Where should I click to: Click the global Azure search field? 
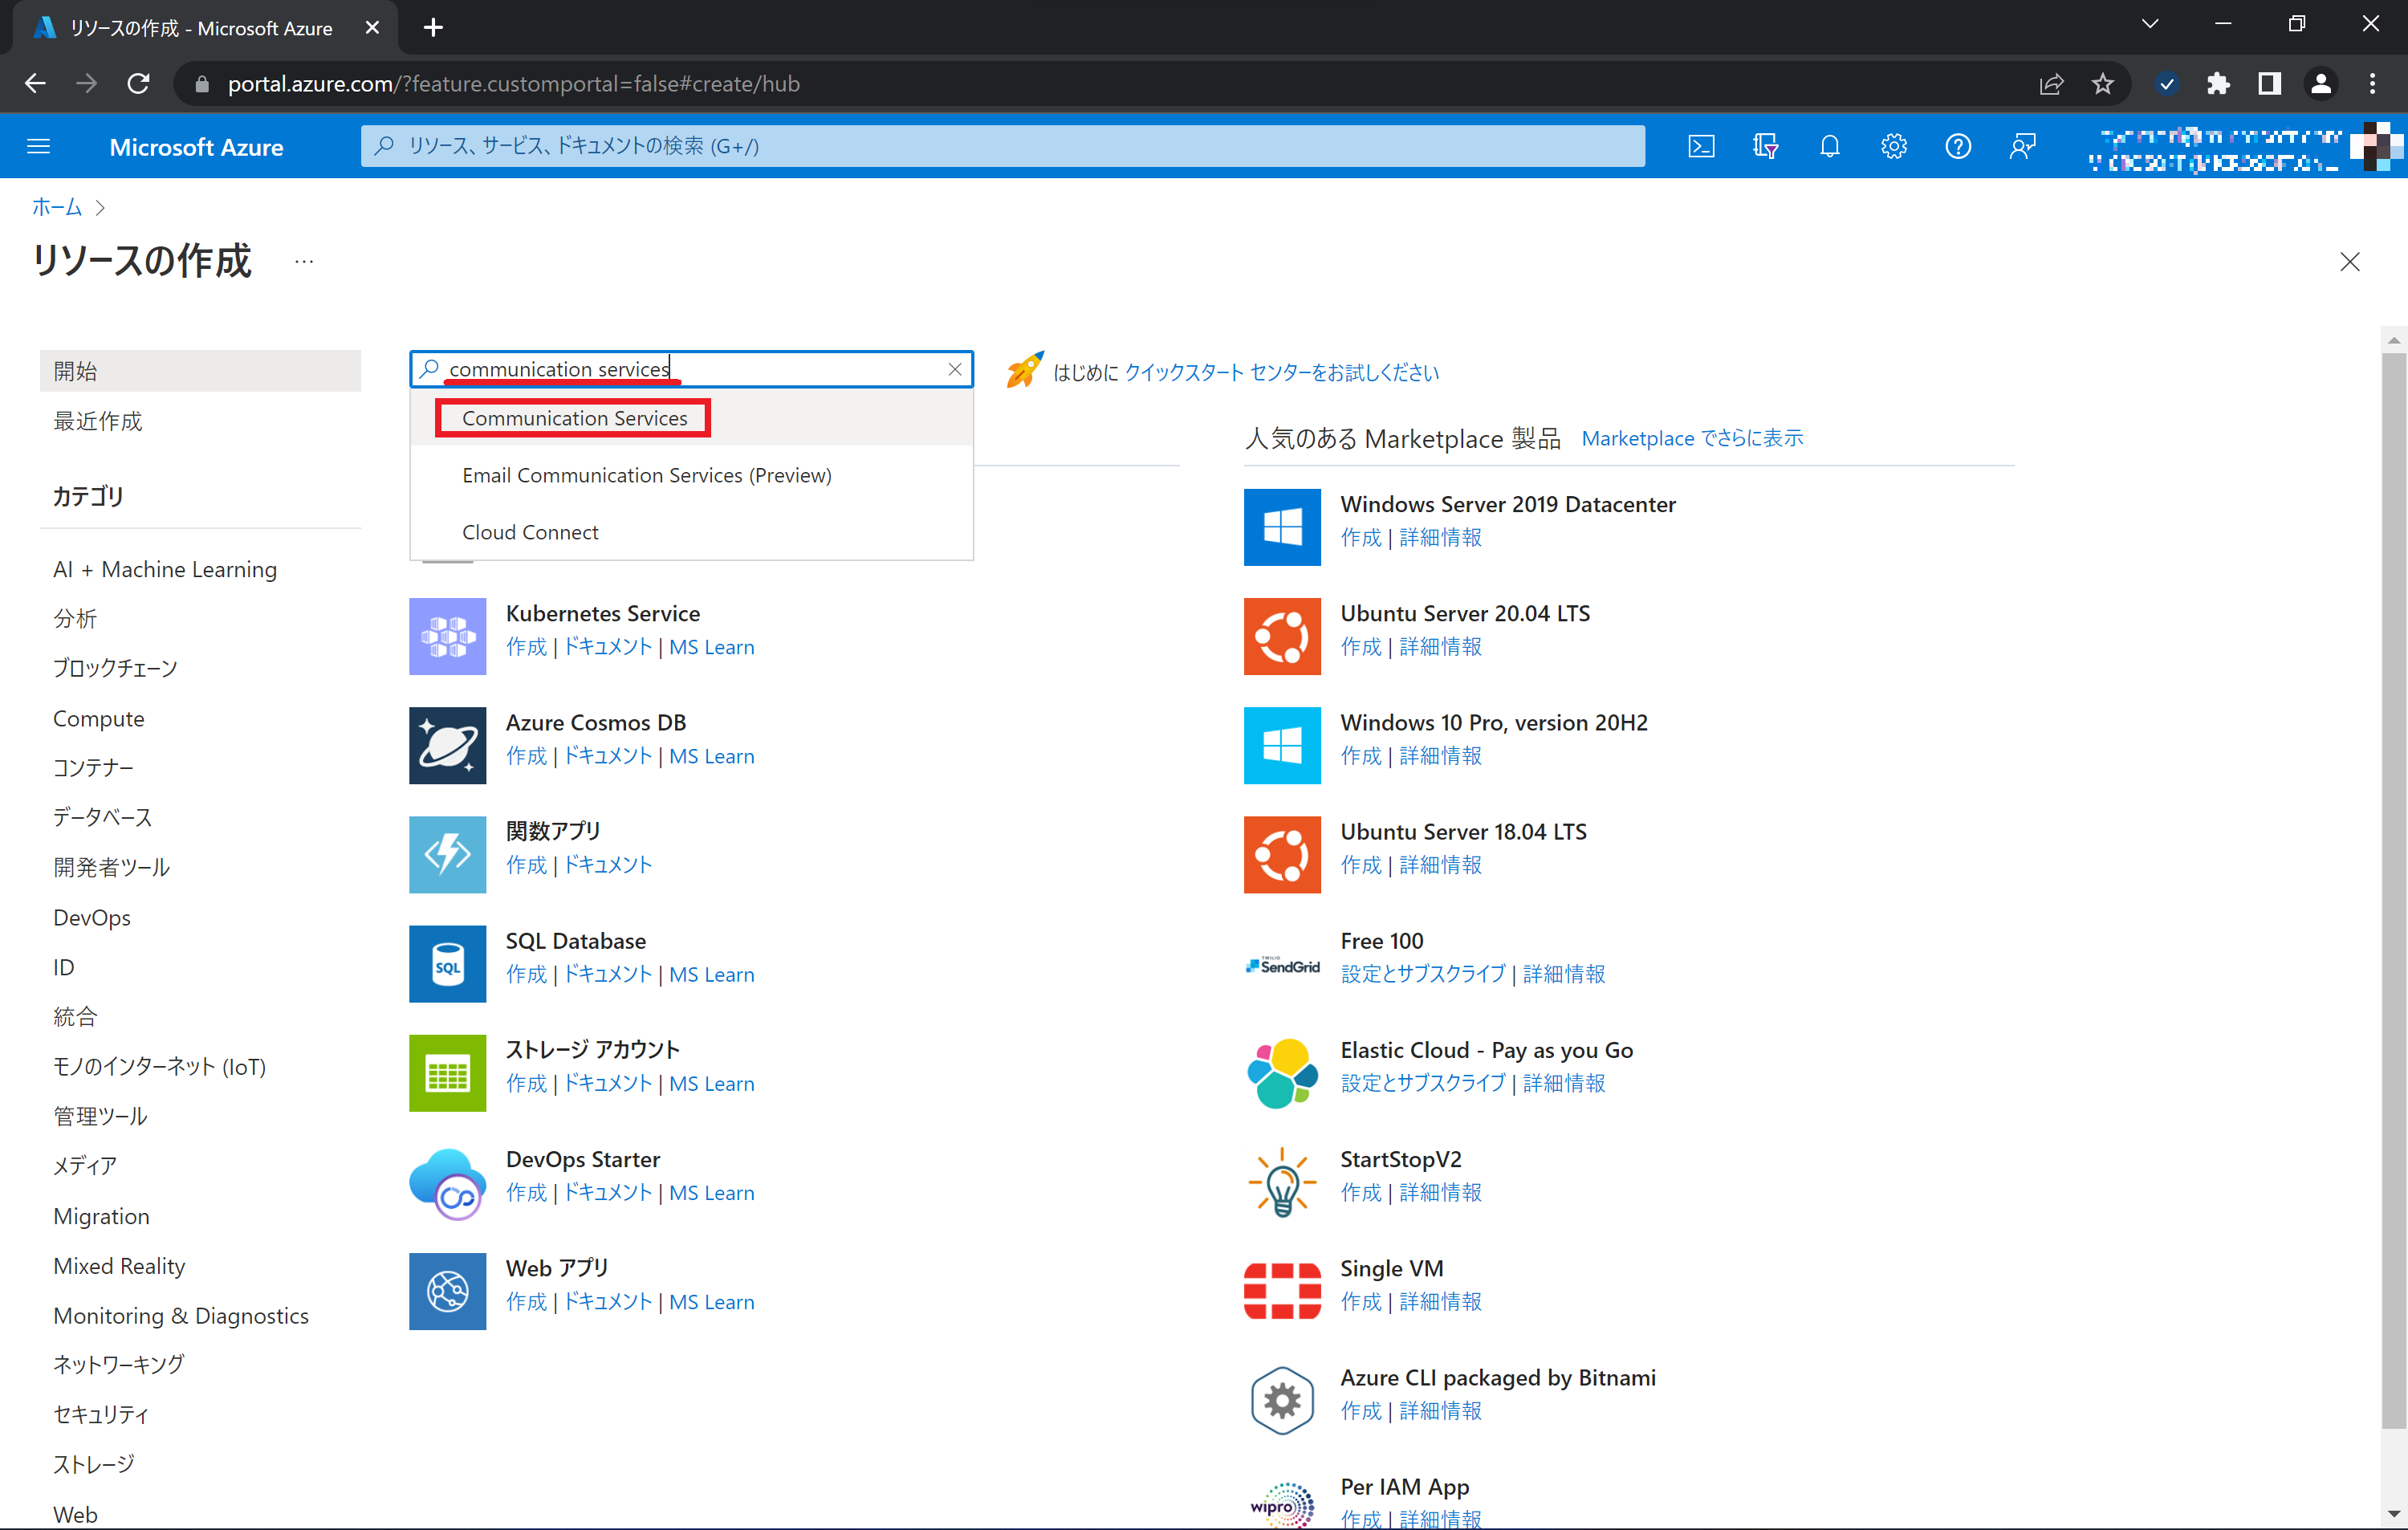click(x=1002, y=146)
